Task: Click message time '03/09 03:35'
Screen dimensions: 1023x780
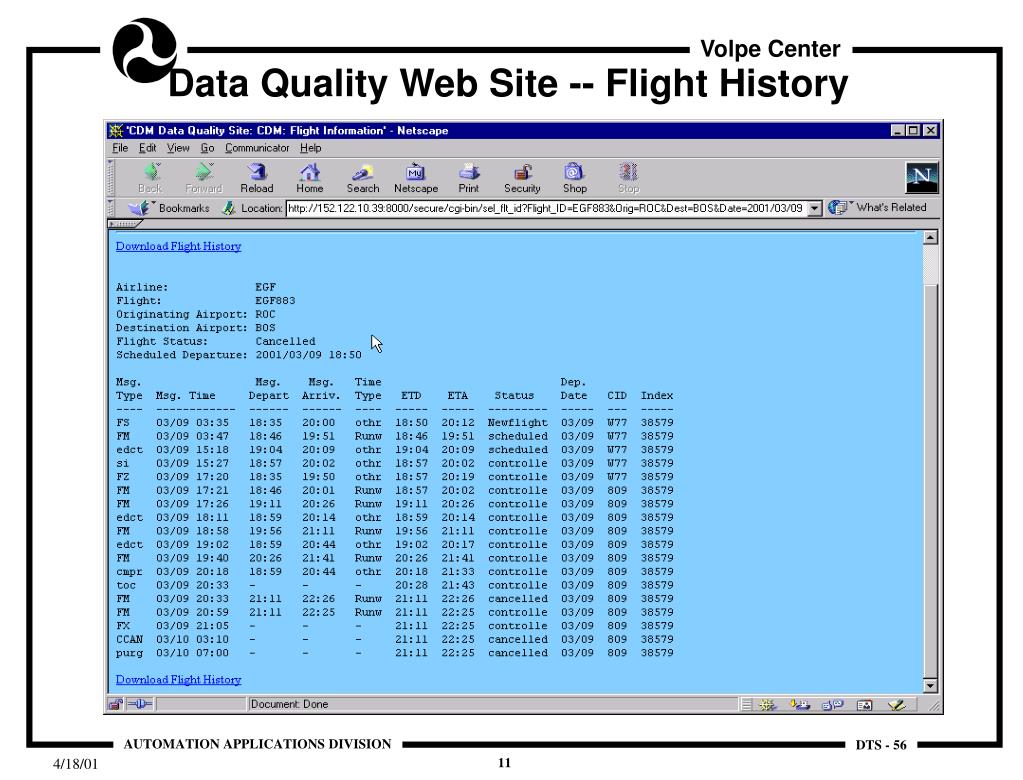Action: (192, 423)
